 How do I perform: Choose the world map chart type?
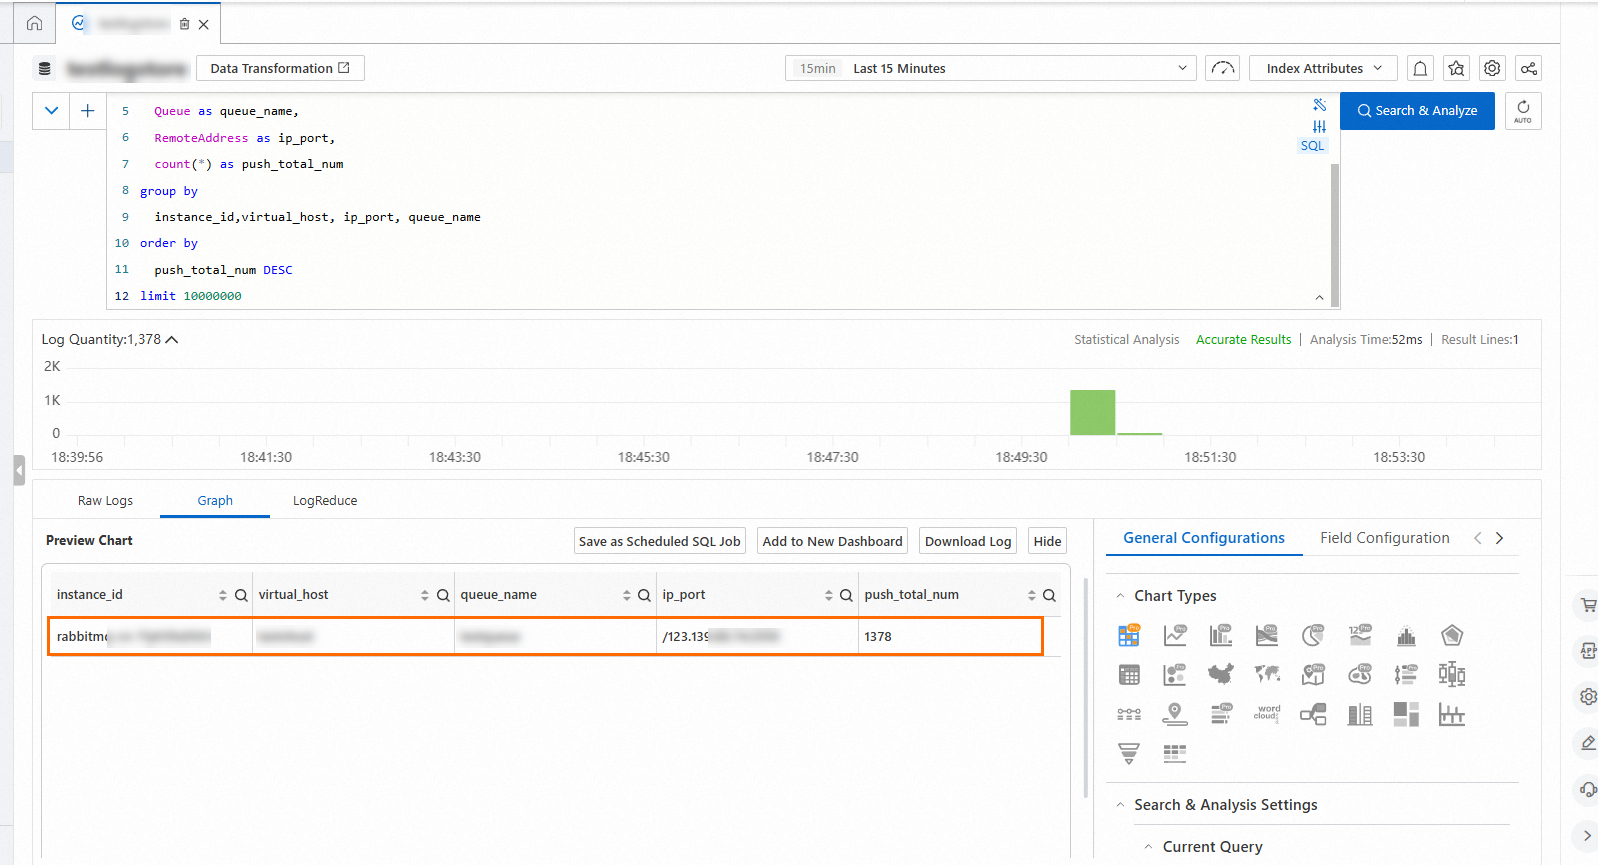[1267, 675]
